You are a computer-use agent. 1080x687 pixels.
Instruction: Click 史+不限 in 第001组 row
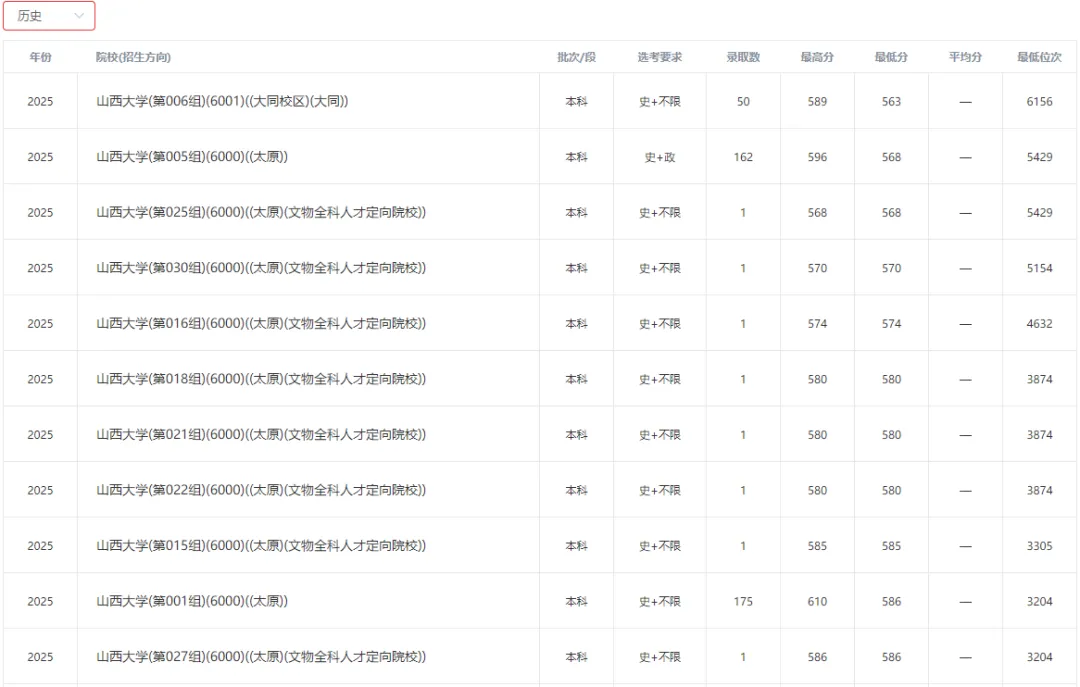click(x=660, y=602)
